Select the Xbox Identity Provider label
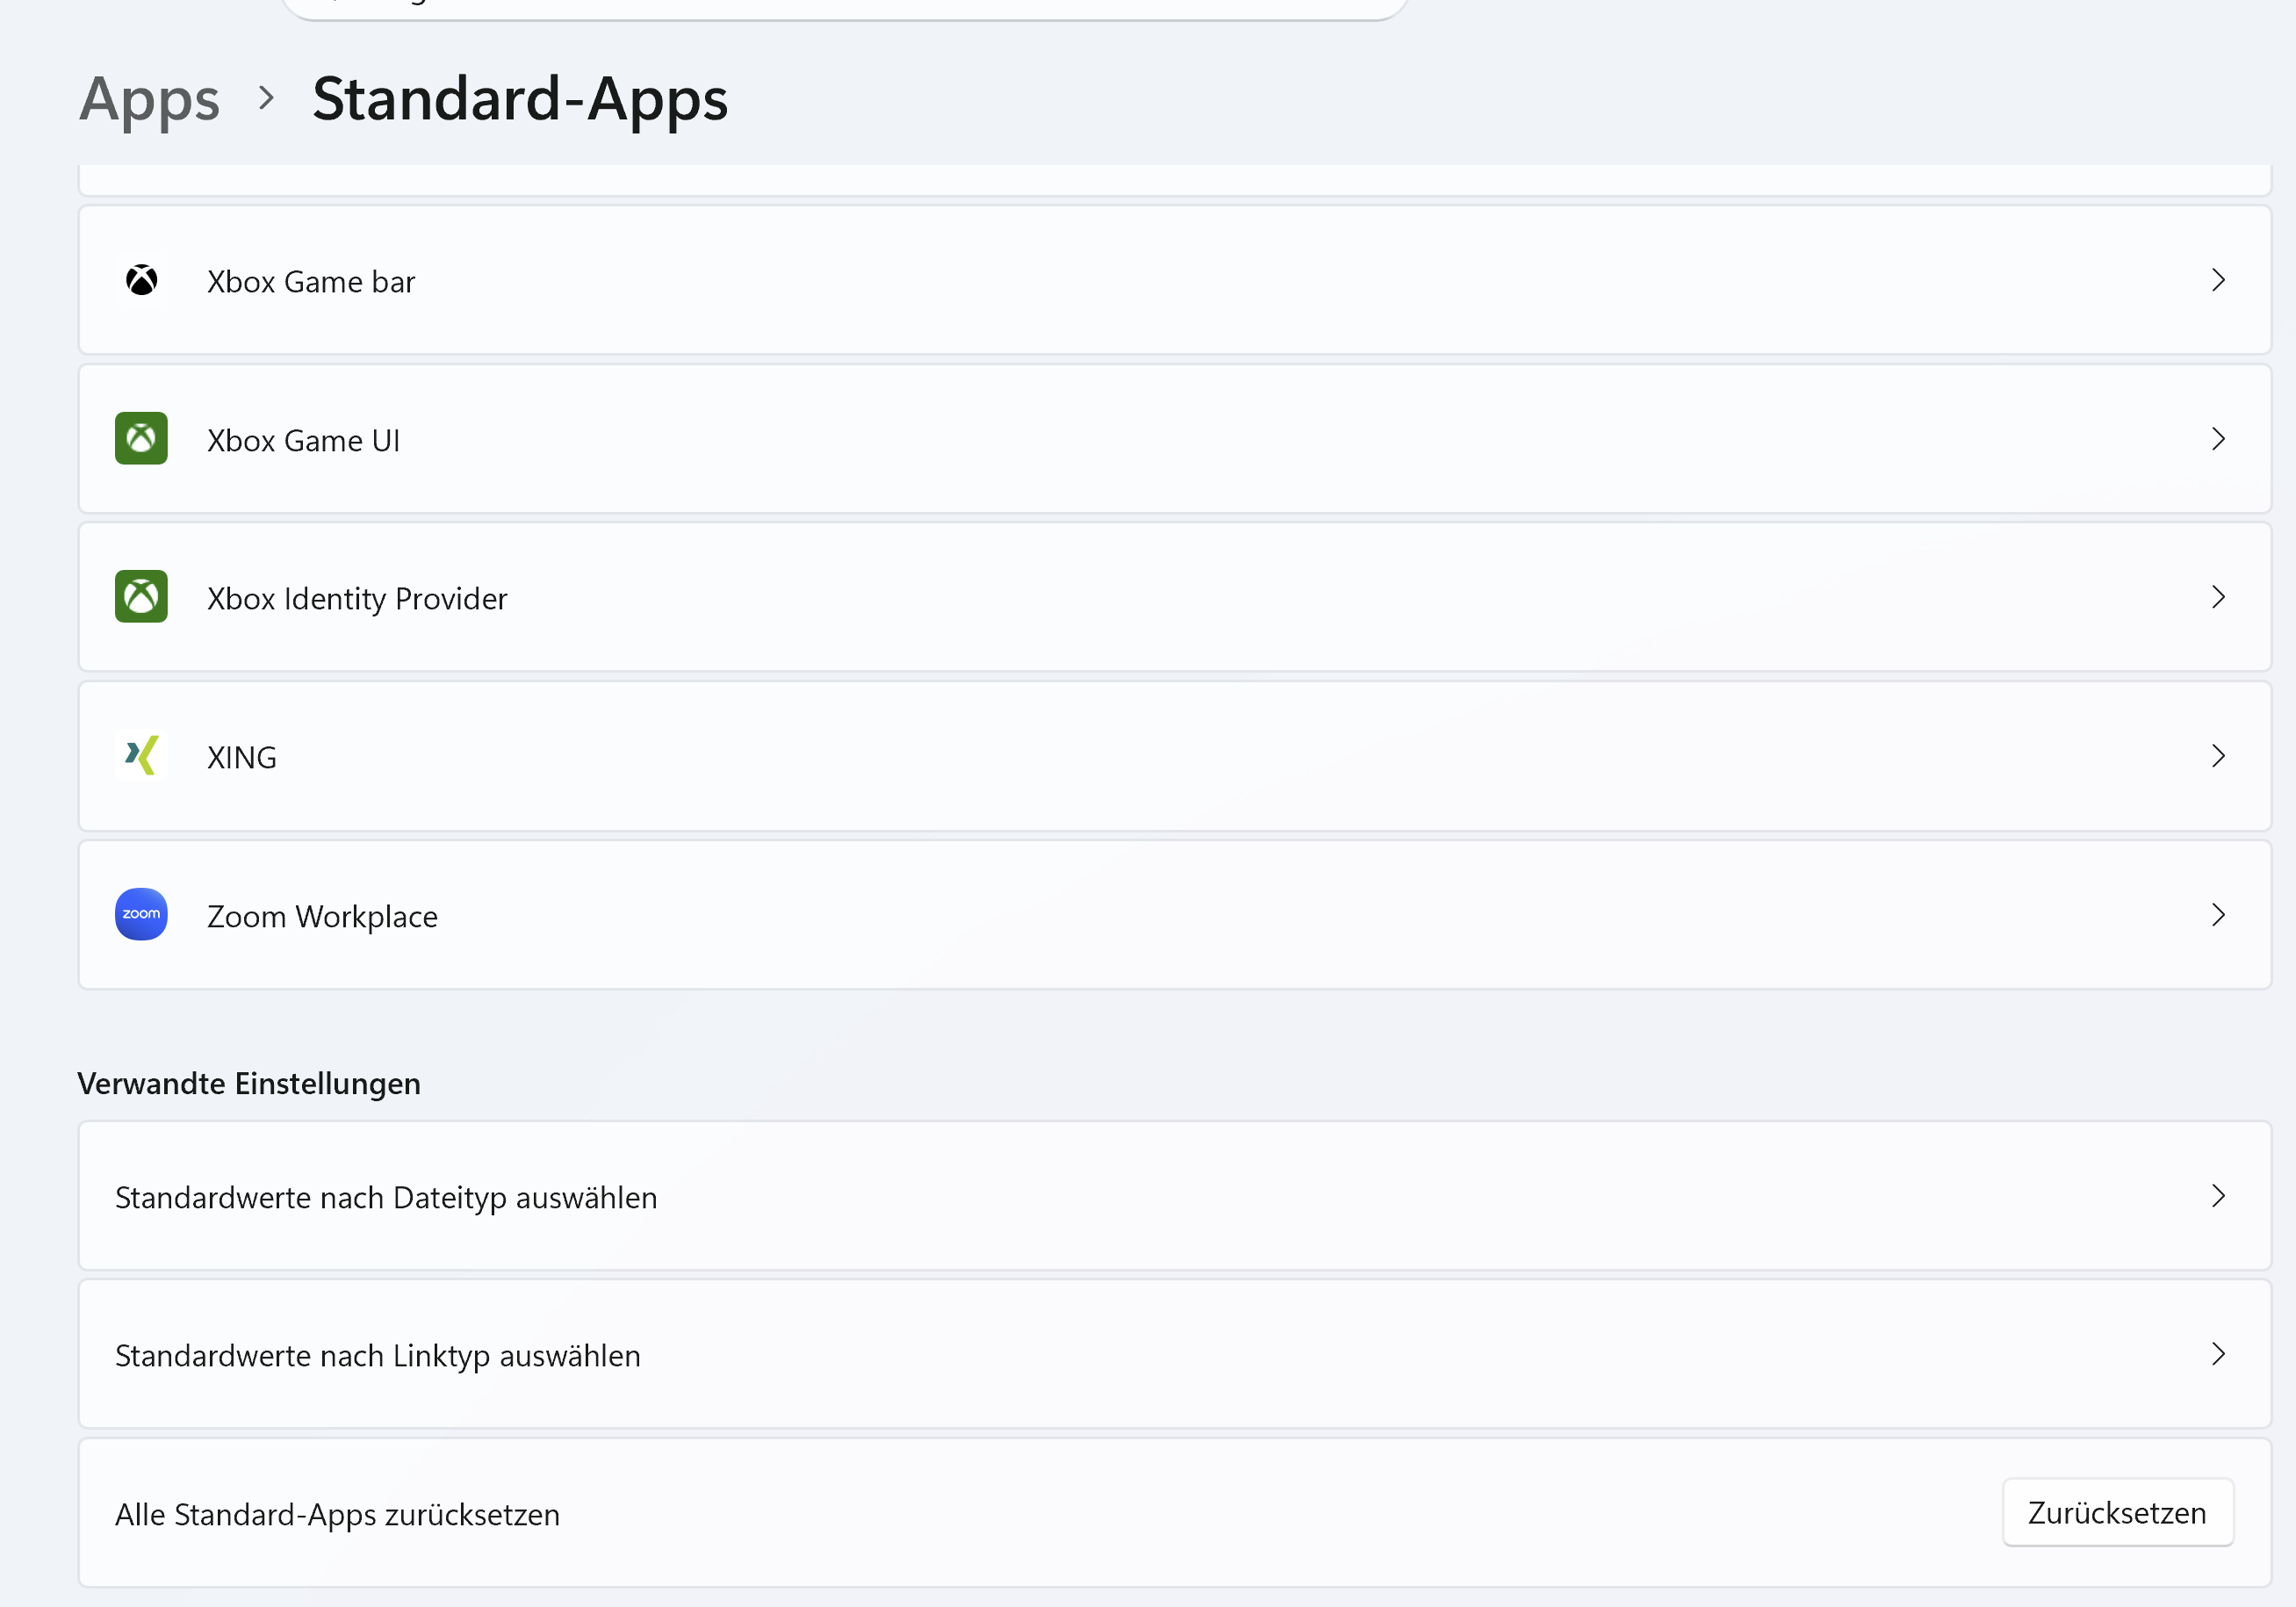Image resolution: width=2296 pixels, height=1607 pixels. point(357,599)
